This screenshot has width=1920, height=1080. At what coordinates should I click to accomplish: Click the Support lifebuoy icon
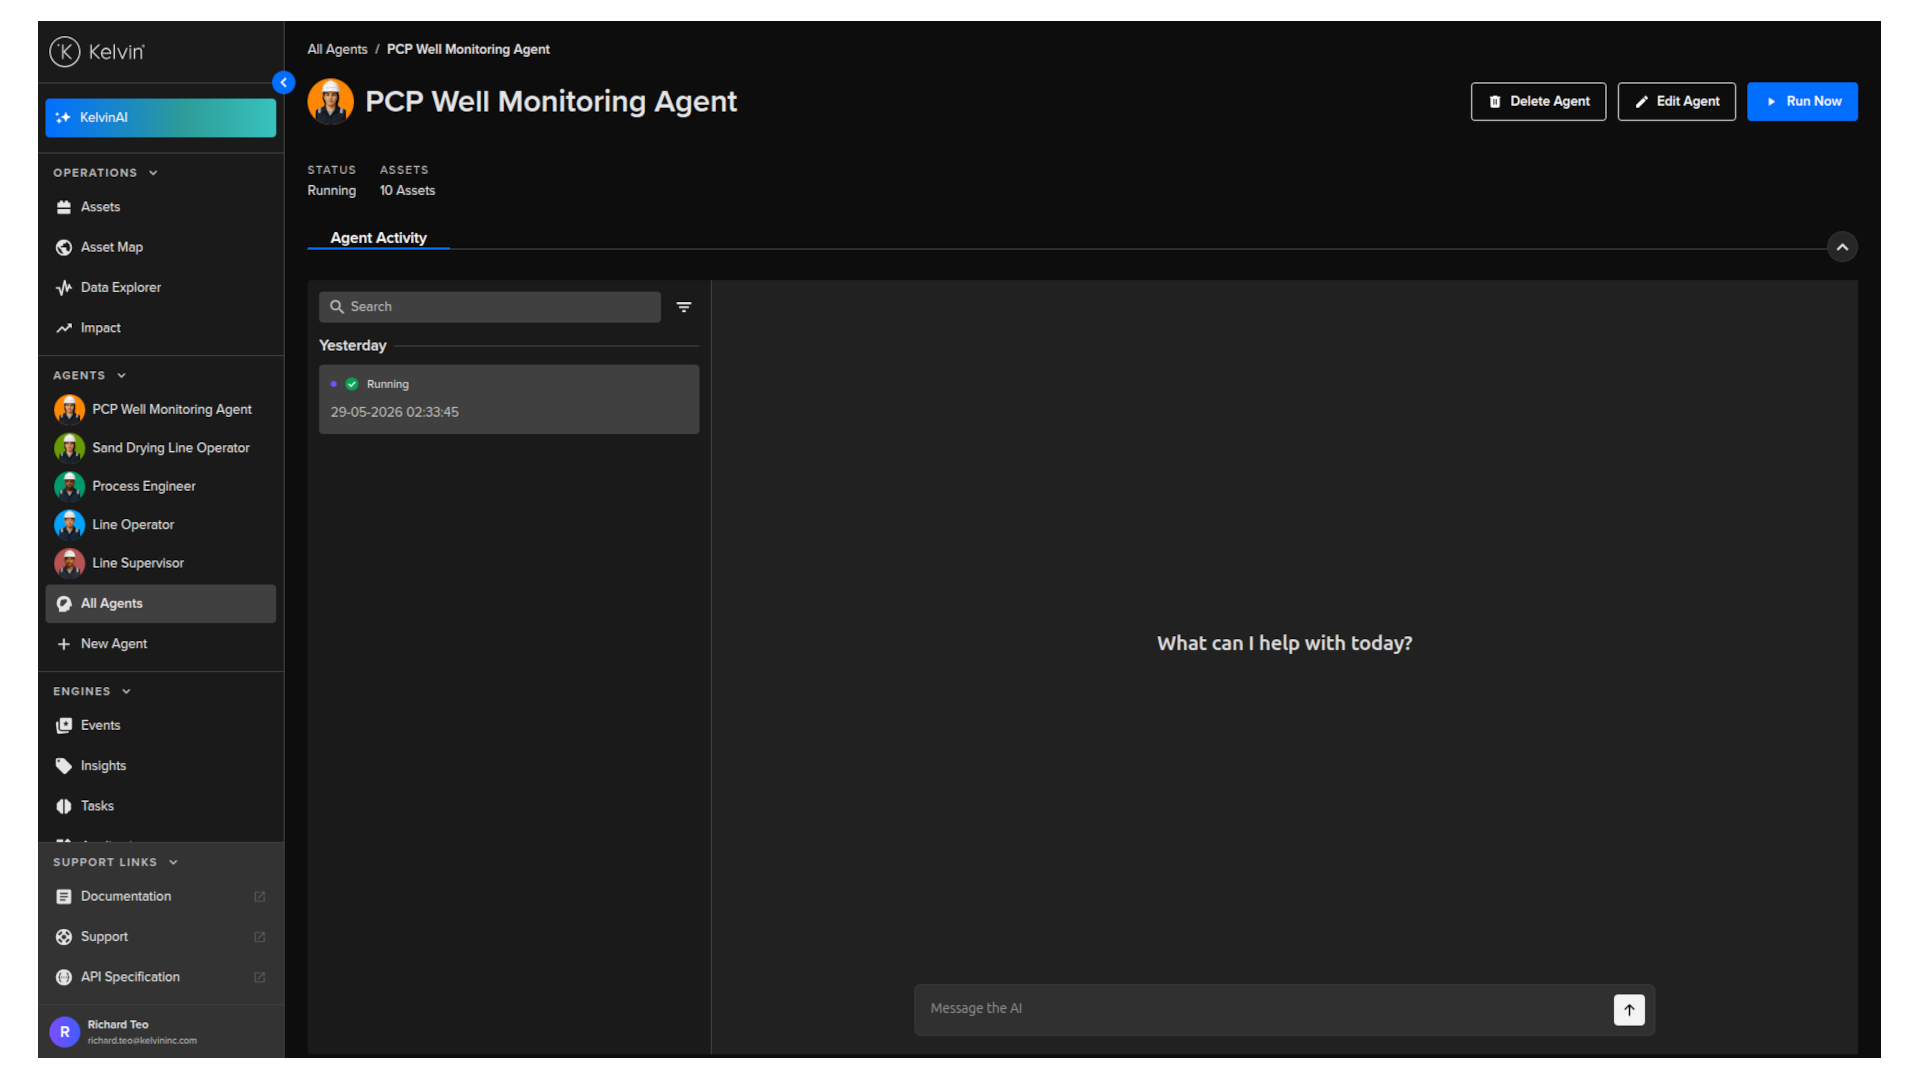(64, 937)
